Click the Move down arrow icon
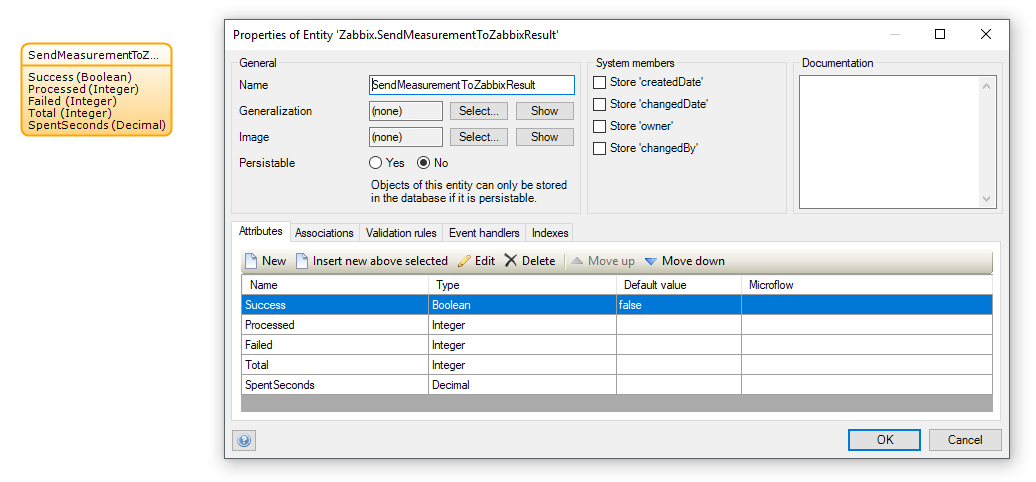The width and height of the screenshot is (1036, 482). pos(650,261)
